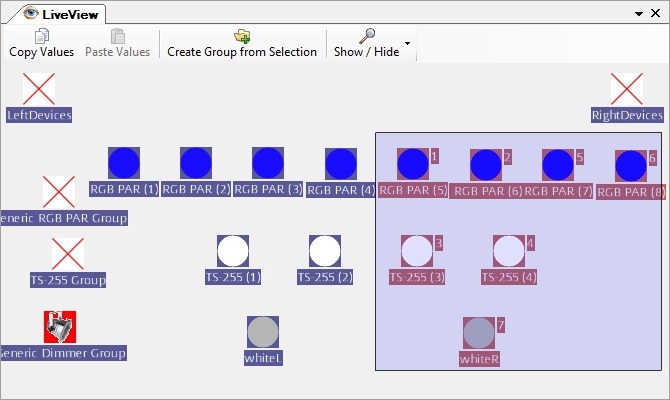Open the Show / Hide dropdown arrow
Screen dimensions: 670x400
(407, 44)
